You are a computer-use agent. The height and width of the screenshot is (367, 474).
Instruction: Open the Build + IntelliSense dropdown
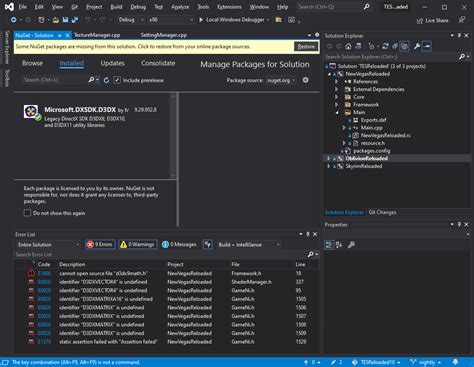coord(249,245)
